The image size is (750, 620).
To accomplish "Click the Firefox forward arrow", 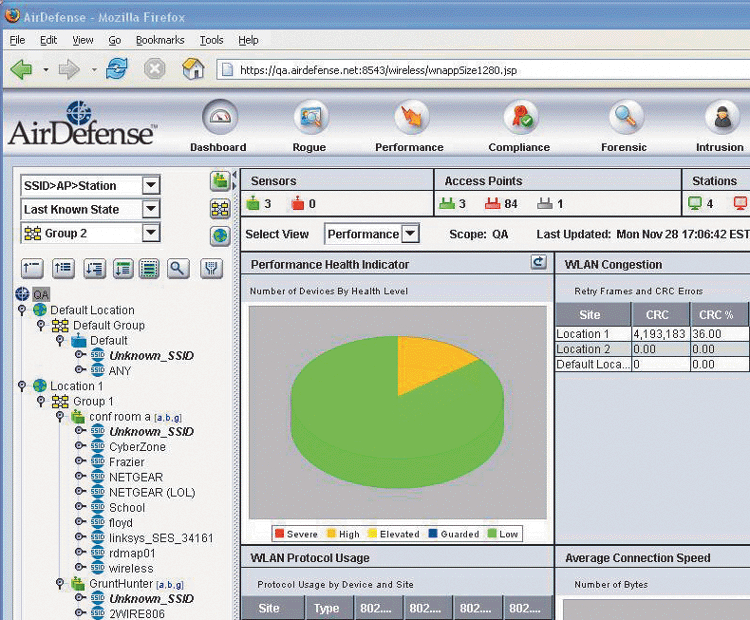I will tap(69, 70).
